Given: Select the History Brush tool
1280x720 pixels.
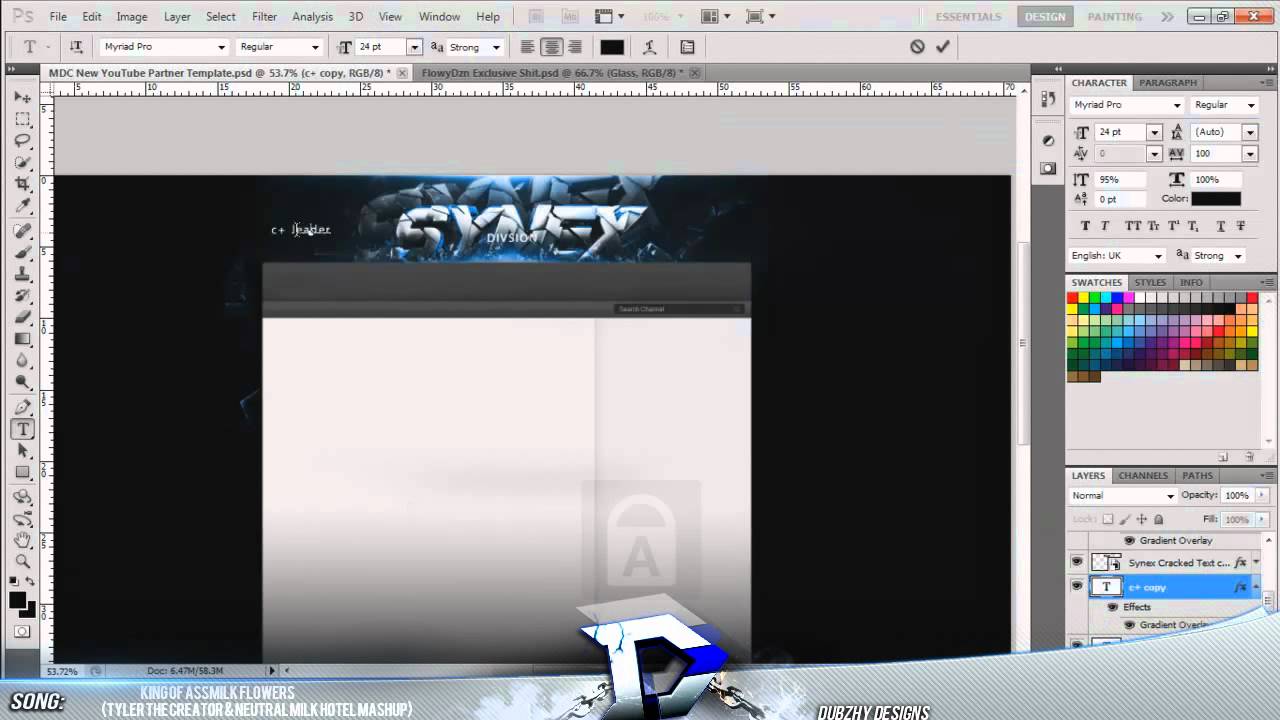Looking at the screenshot, I should pos(22,296).
